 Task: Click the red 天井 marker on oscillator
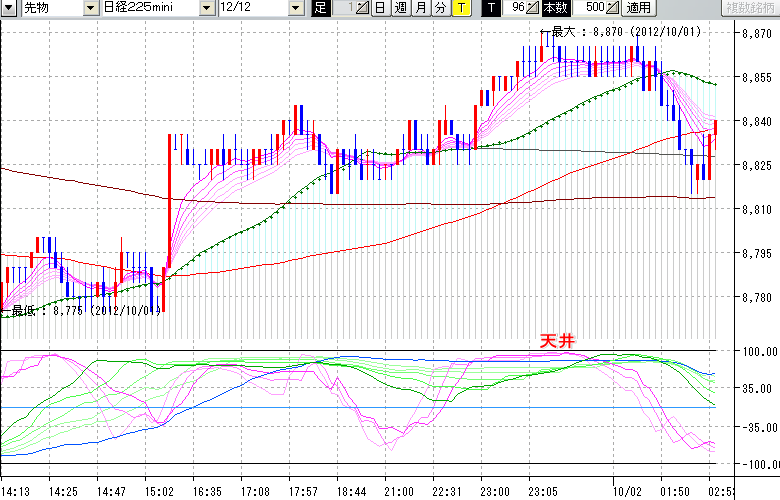pyautogui.click(x=556, y=341)
